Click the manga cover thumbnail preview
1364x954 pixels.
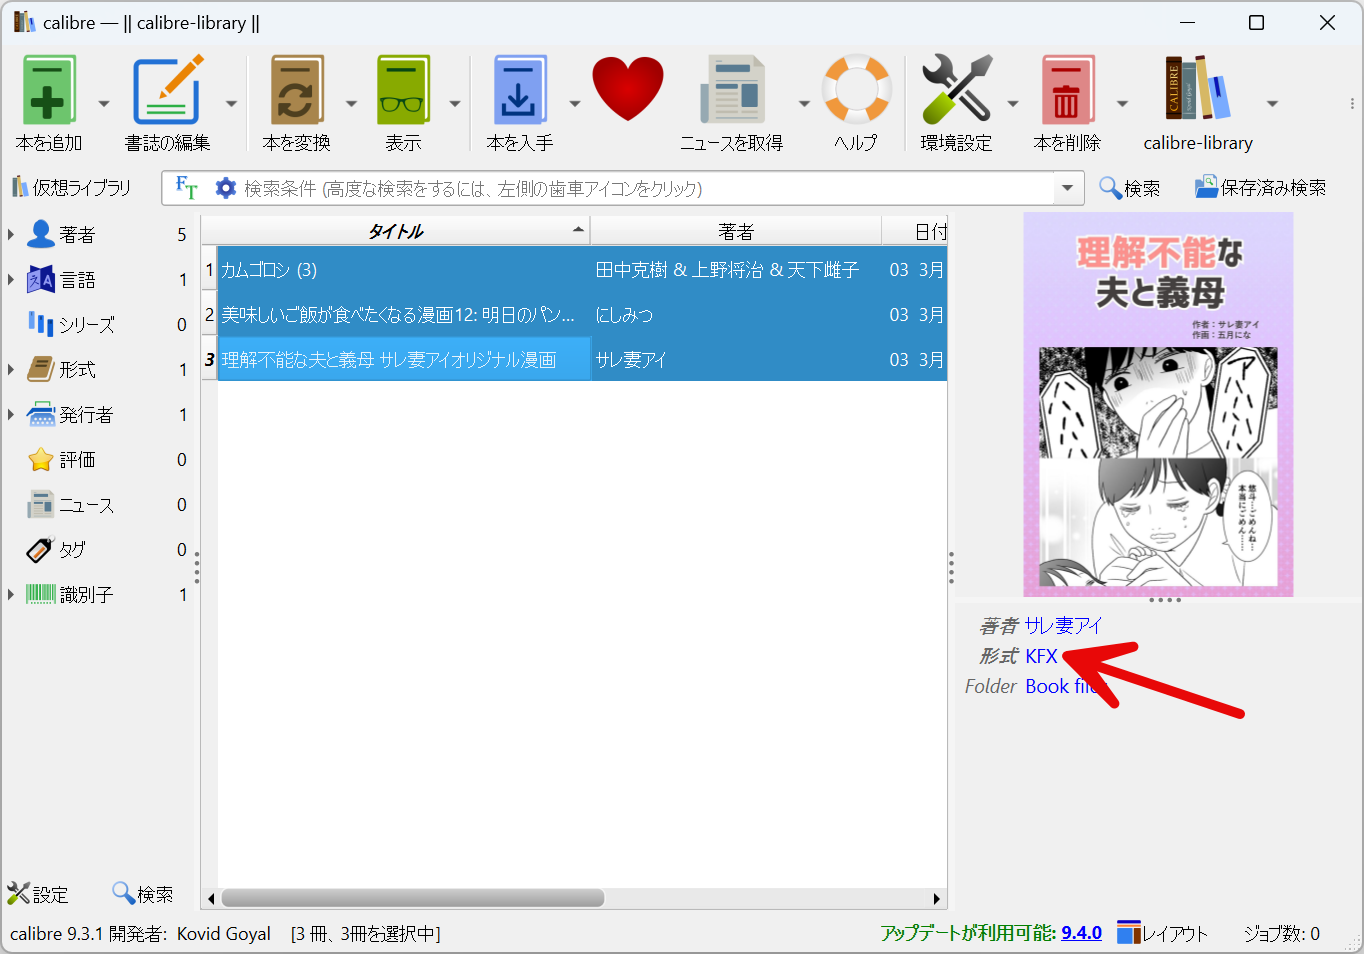1157,403
